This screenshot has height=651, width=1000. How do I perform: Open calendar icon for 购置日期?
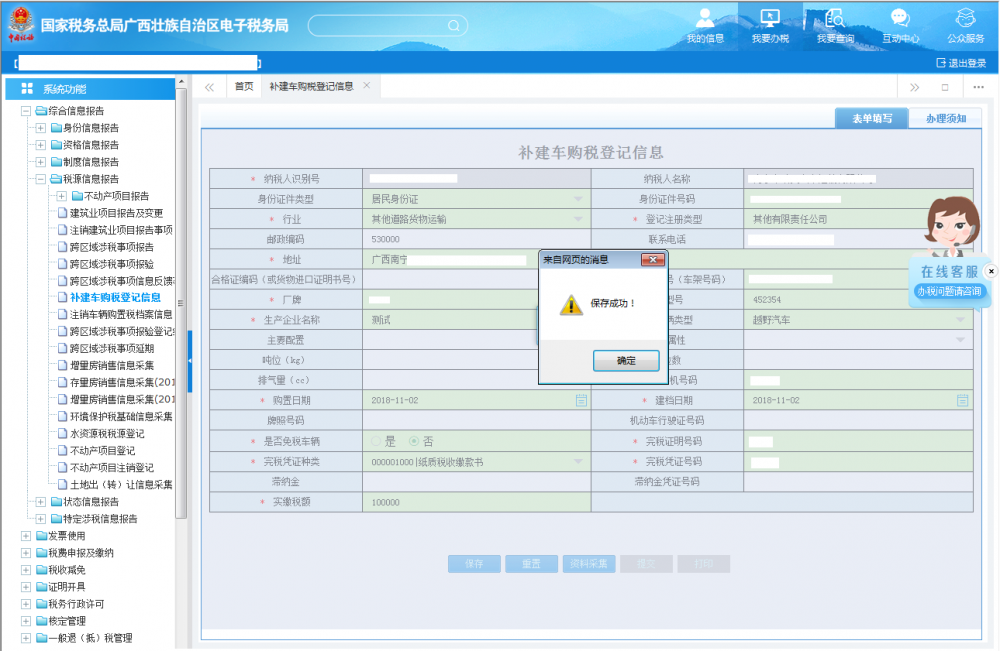(581, 400)
